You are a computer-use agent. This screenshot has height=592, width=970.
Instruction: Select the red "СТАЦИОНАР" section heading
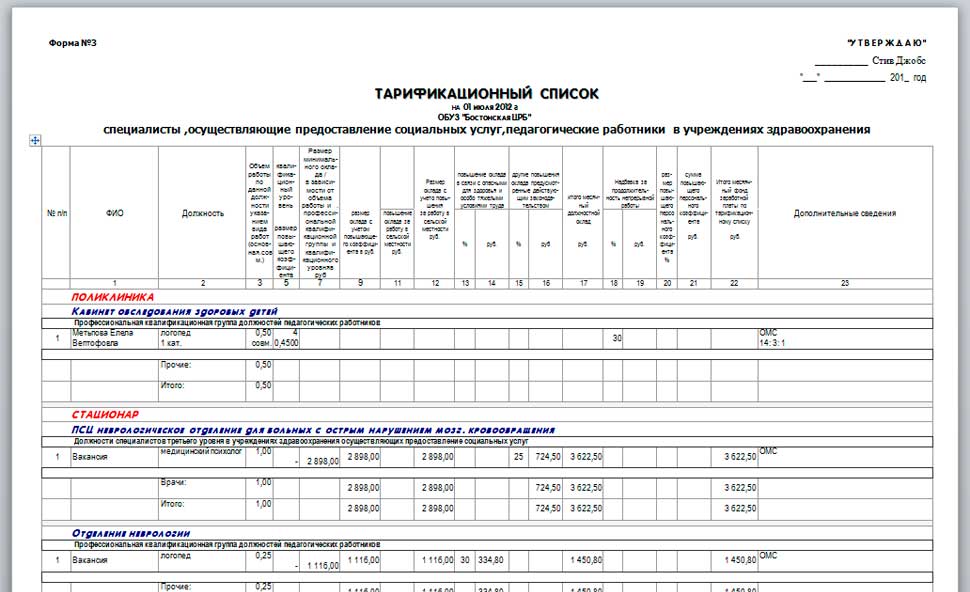tap(105, 414)
